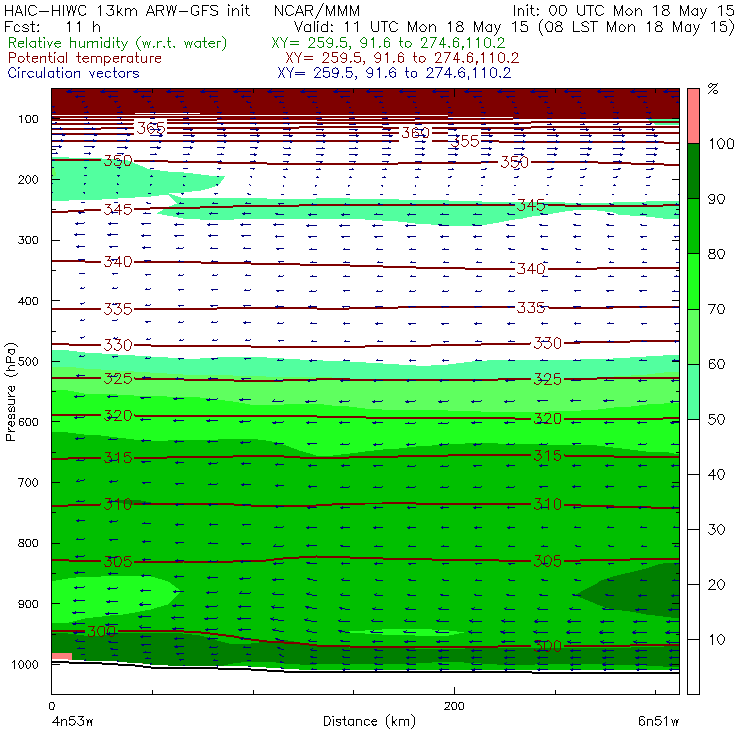Viewport: 740px width, 740px height.
Task: Click the '60' colorbar tick label
Action: 716,364
